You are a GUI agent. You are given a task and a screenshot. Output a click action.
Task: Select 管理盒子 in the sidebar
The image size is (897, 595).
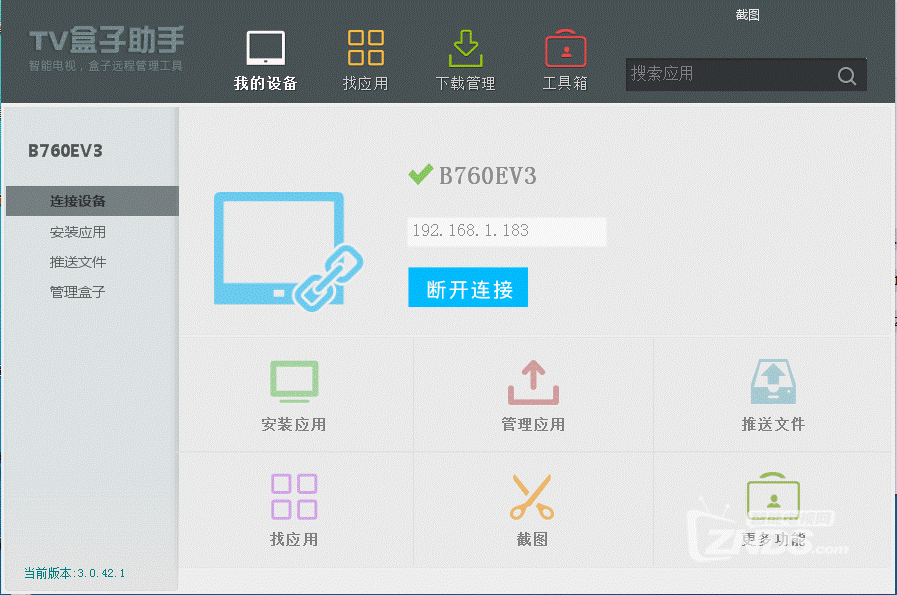(x=78, y=292)
